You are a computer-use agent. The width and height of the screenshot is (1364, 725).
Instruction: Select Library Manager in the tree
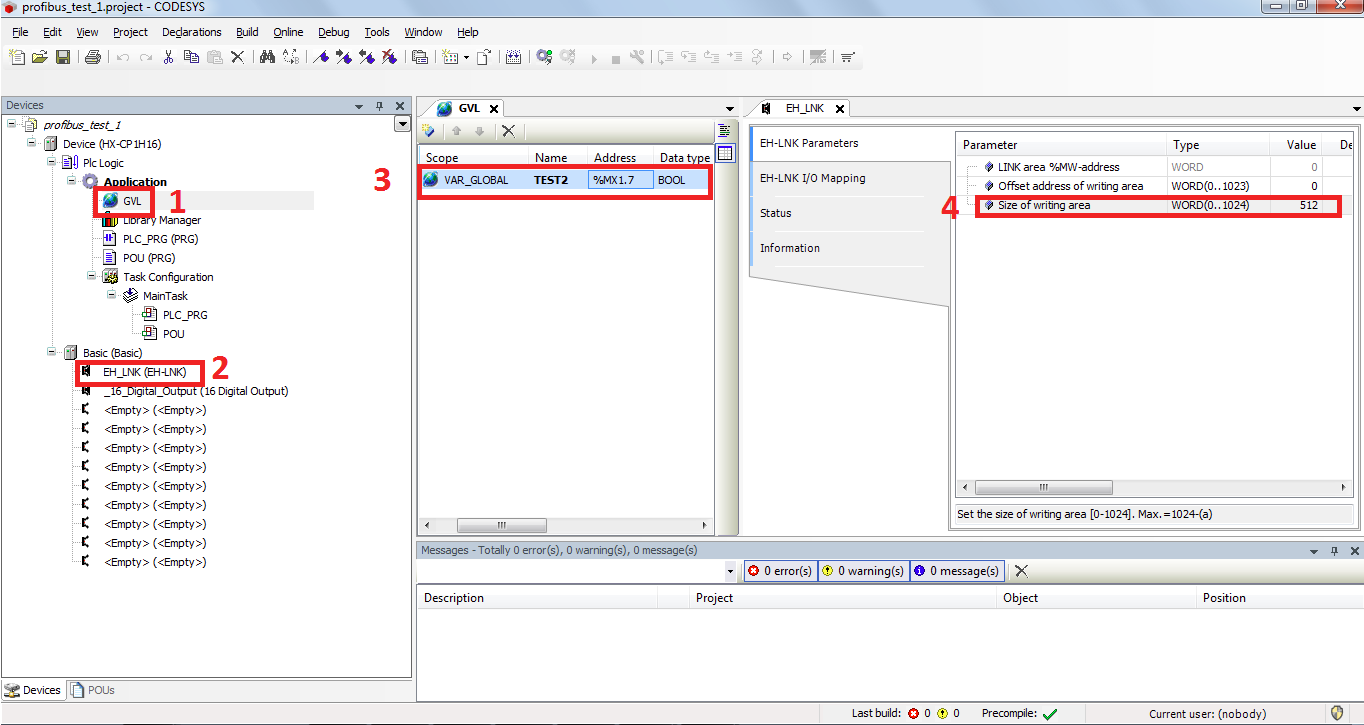(x=161, y=220)
